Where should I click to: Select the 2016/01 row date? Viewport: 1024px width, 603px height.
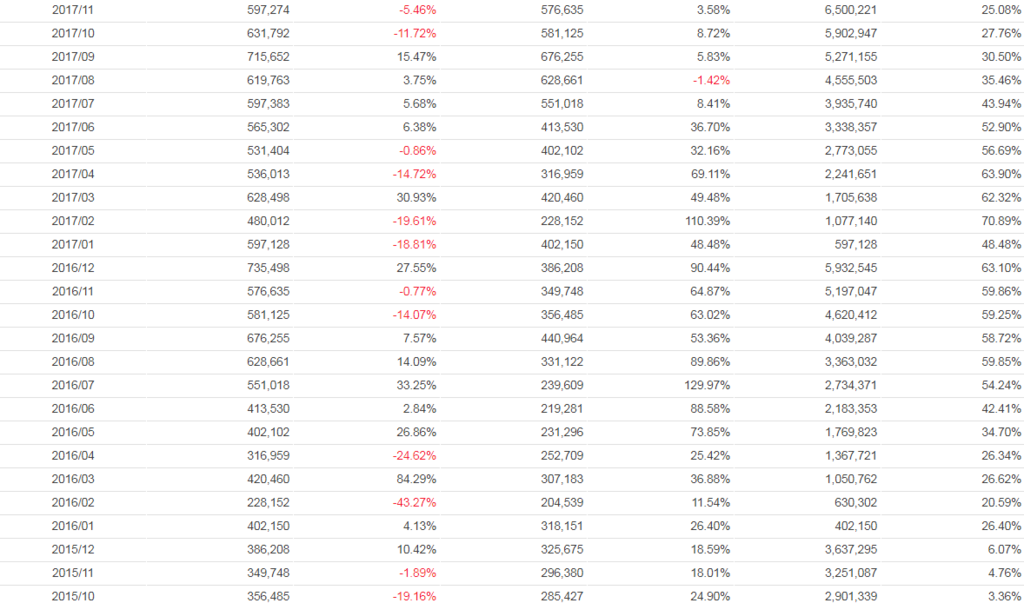pos(71,526)
